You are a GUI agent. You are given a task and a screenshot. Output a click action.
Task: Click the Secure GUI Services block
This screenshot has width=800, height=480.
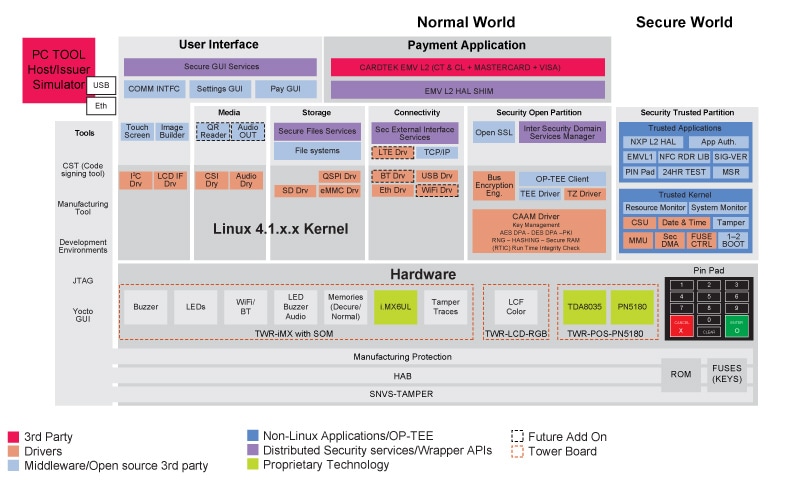tap(221, 67)
